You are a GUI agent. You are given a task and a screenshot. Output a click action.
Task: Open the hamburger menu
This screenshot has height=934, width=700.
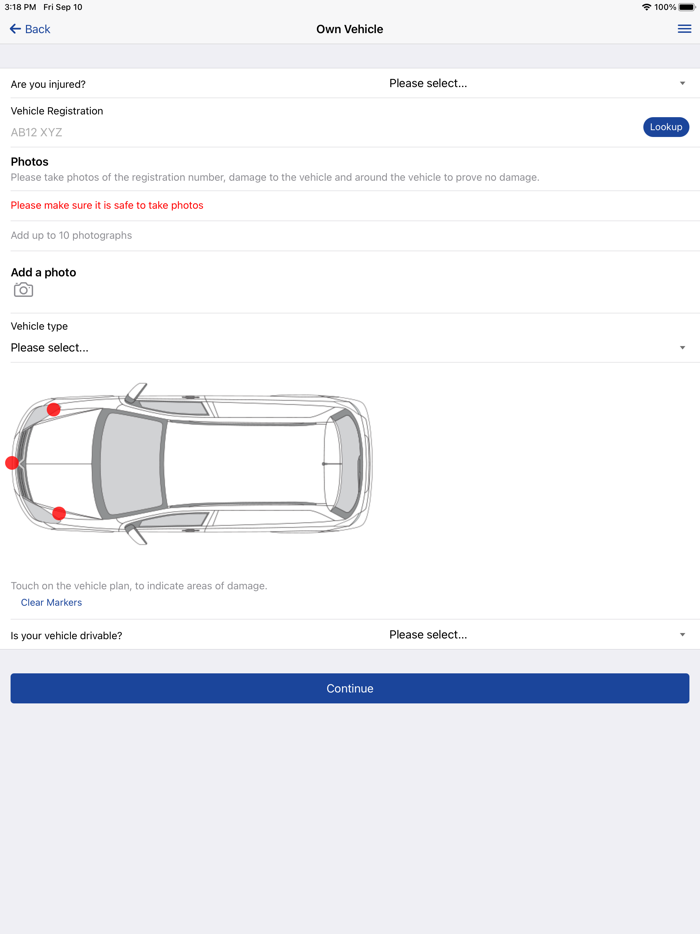pyautogui.click(x=684, y=29)
